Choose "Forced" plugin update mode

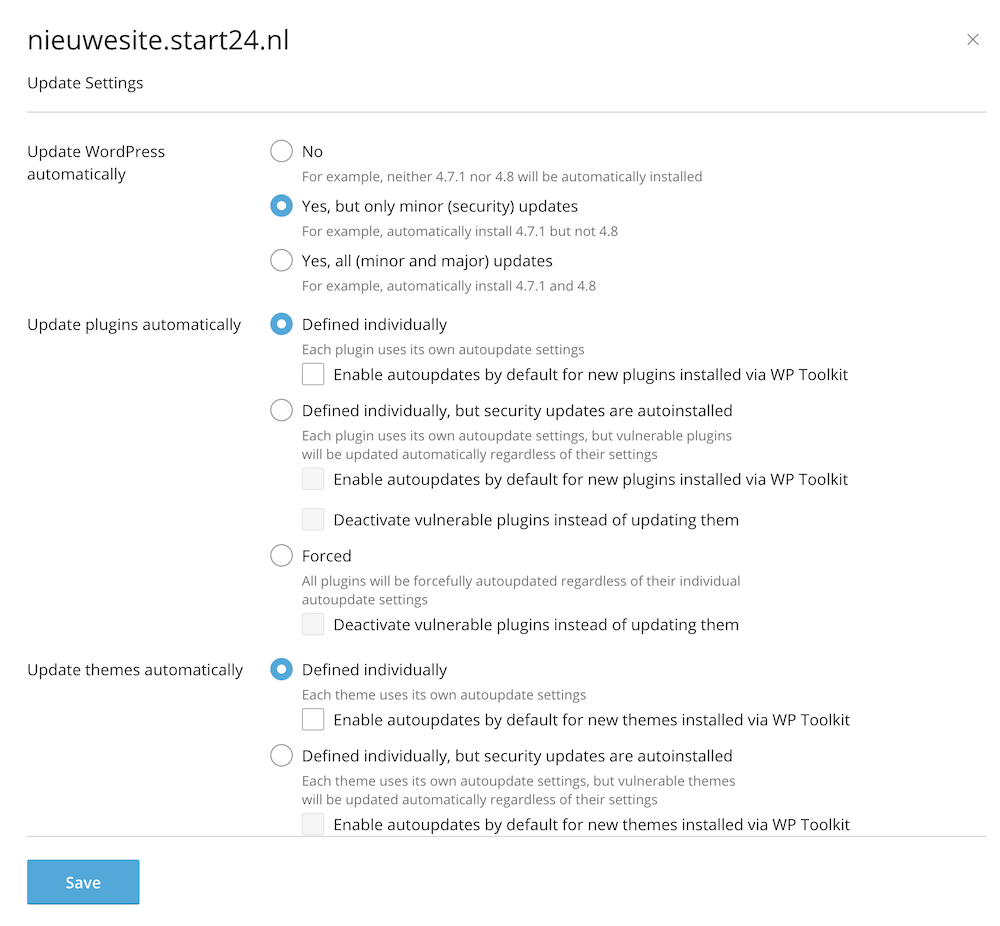[x=281, y=556]
